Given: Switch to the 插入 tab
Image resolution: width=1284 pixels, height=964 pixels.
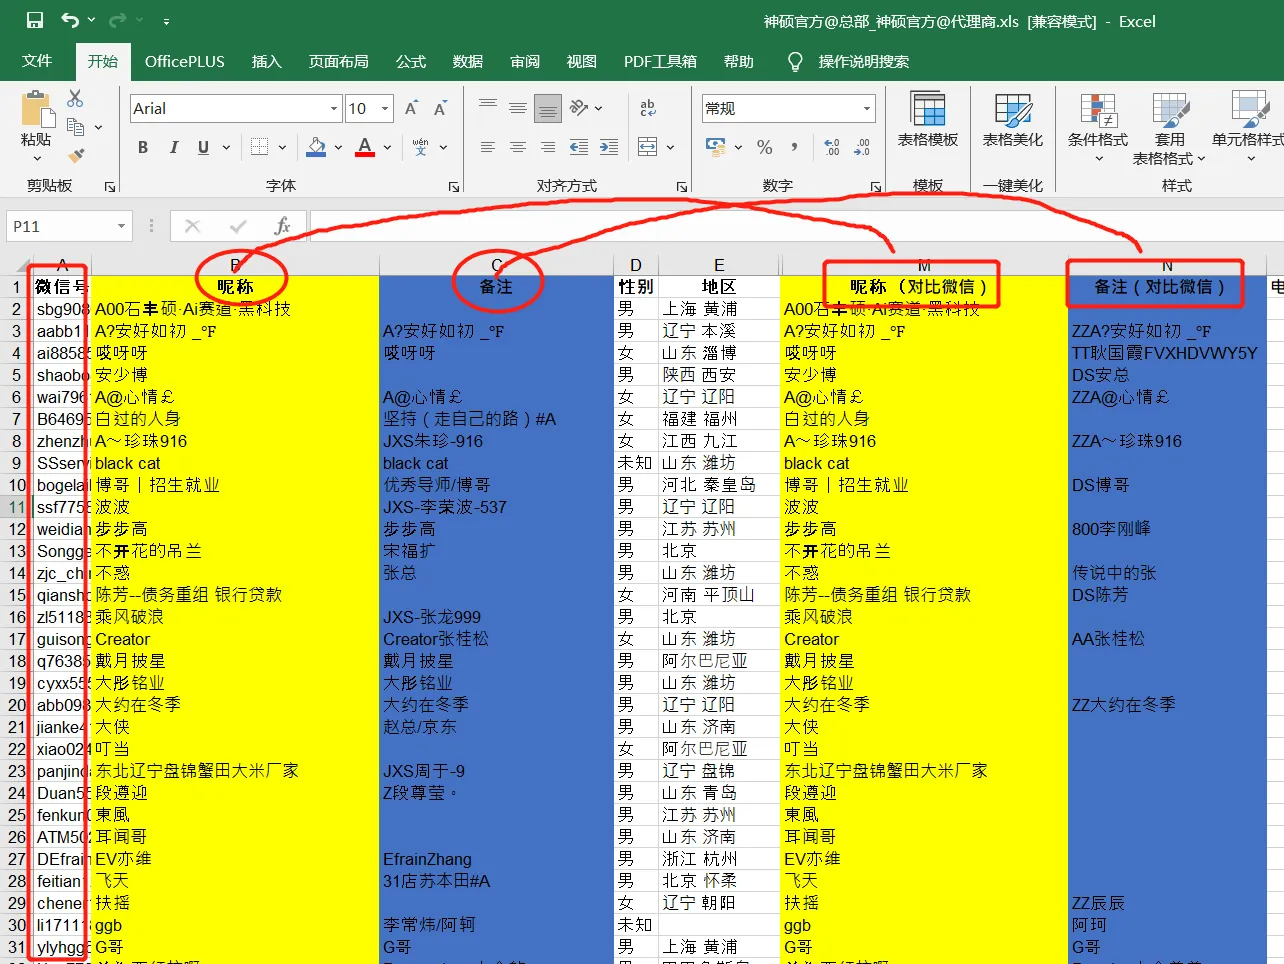Looking at the screenshot, I should click(266, 61).
